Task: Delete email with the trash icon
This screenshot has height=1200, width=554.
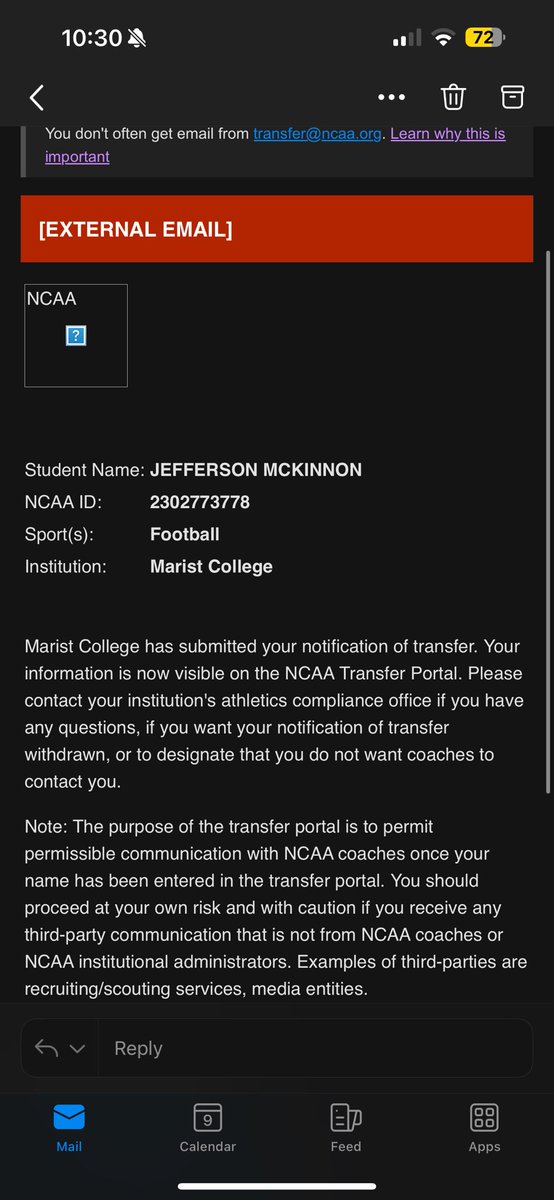Action: coord(453,96)
